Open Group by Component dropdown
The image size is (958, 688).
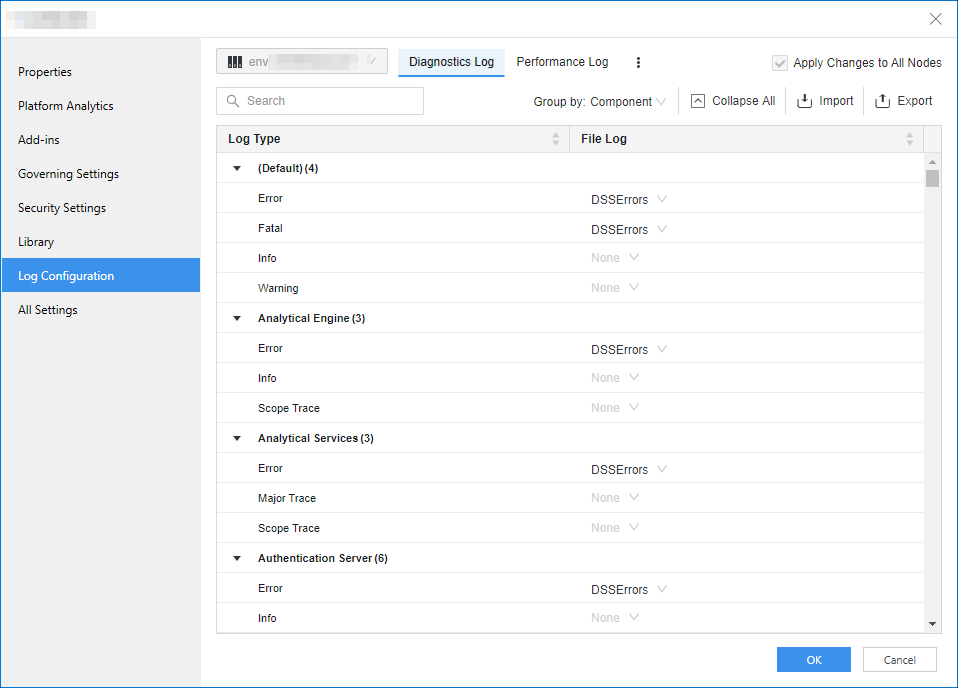coord(600,101)
